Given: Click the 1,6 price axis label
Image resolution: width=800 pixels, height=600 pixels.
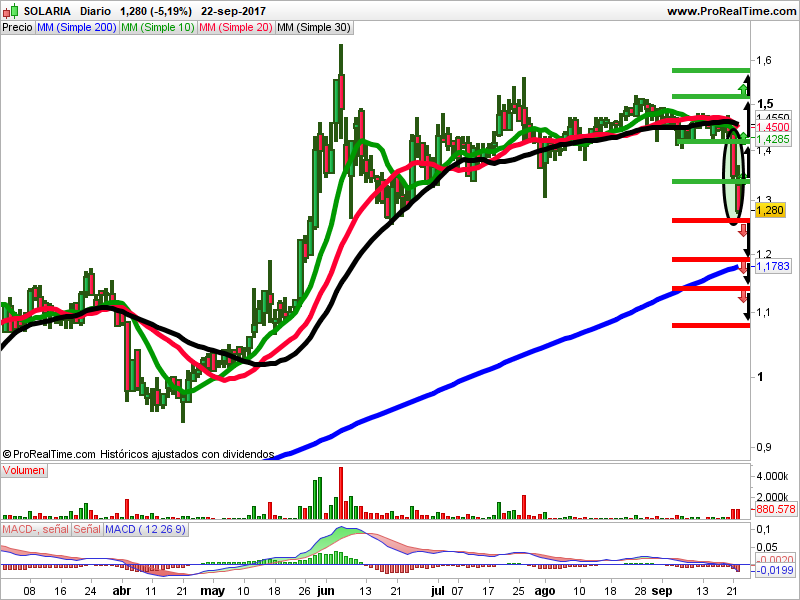Looking at the screenshot, I should pyautogui.click(x=764, y=60).
